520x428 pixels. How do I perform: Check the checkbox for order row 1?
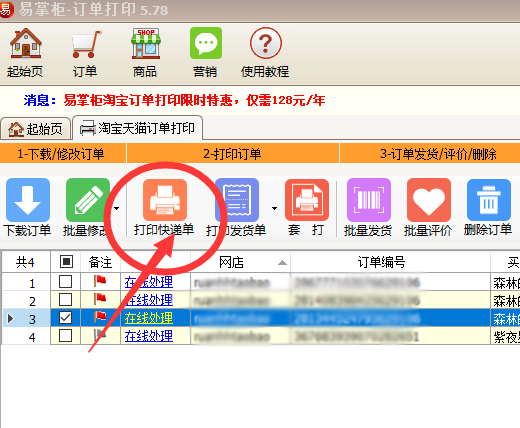click(65, 282)
